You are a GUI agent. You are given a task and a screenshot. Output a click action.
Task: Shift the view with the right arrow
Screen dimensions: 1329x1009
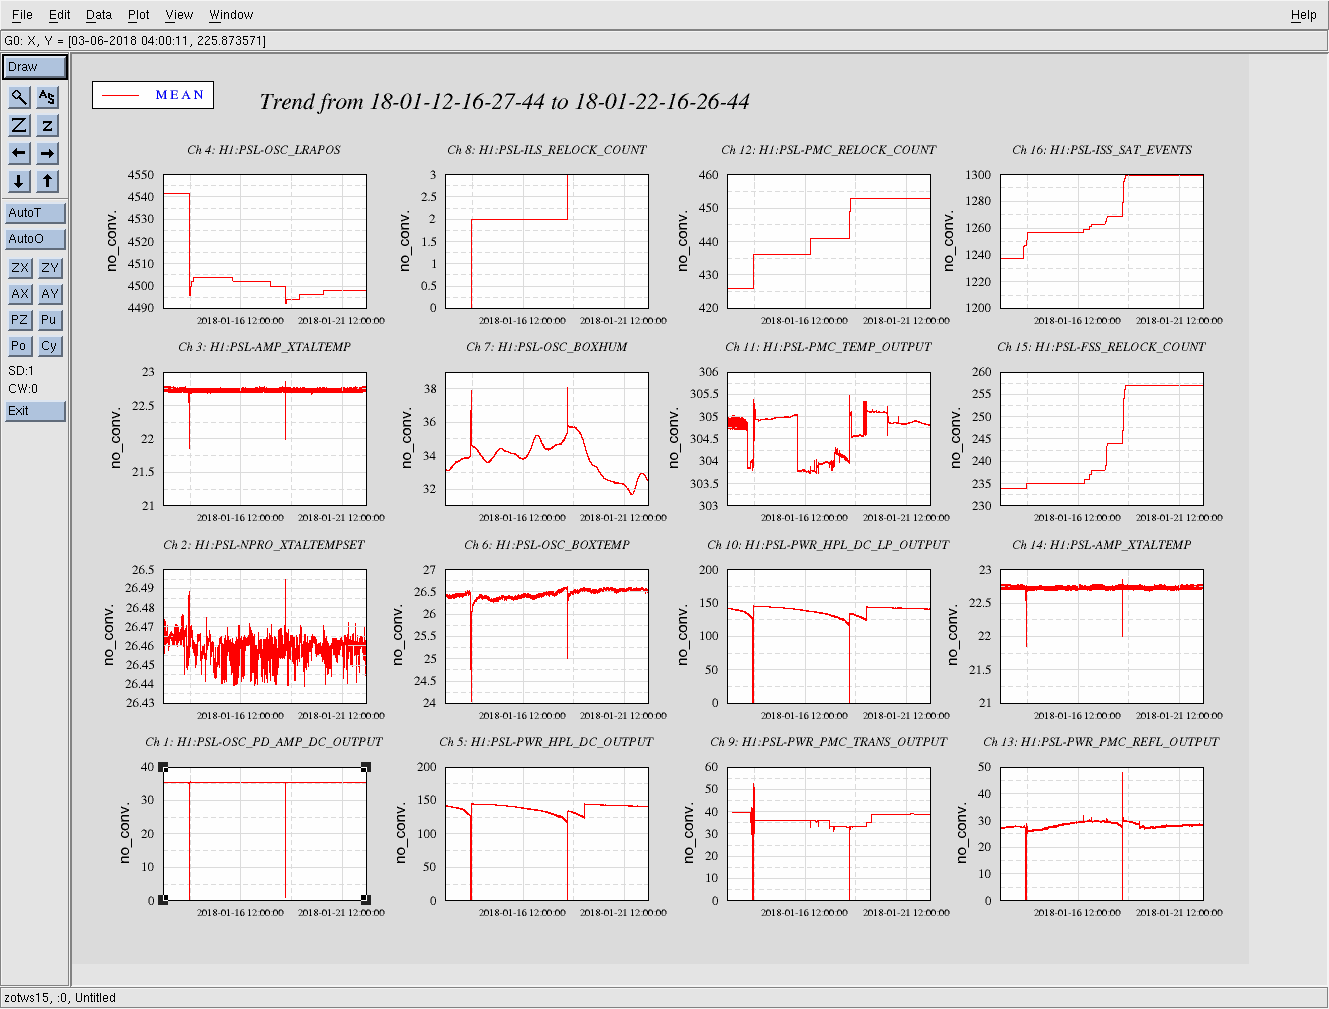(47, 153)
